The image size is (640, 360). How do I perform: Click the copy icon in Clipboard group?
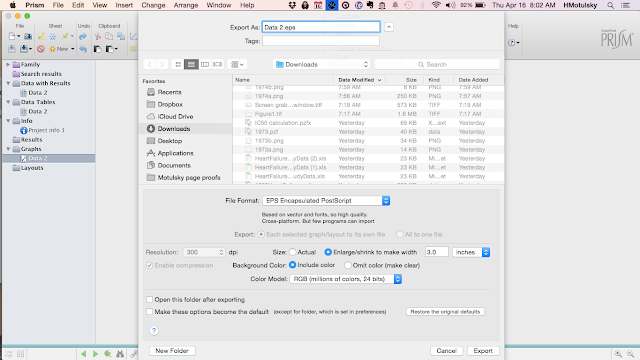pos(109,36)
